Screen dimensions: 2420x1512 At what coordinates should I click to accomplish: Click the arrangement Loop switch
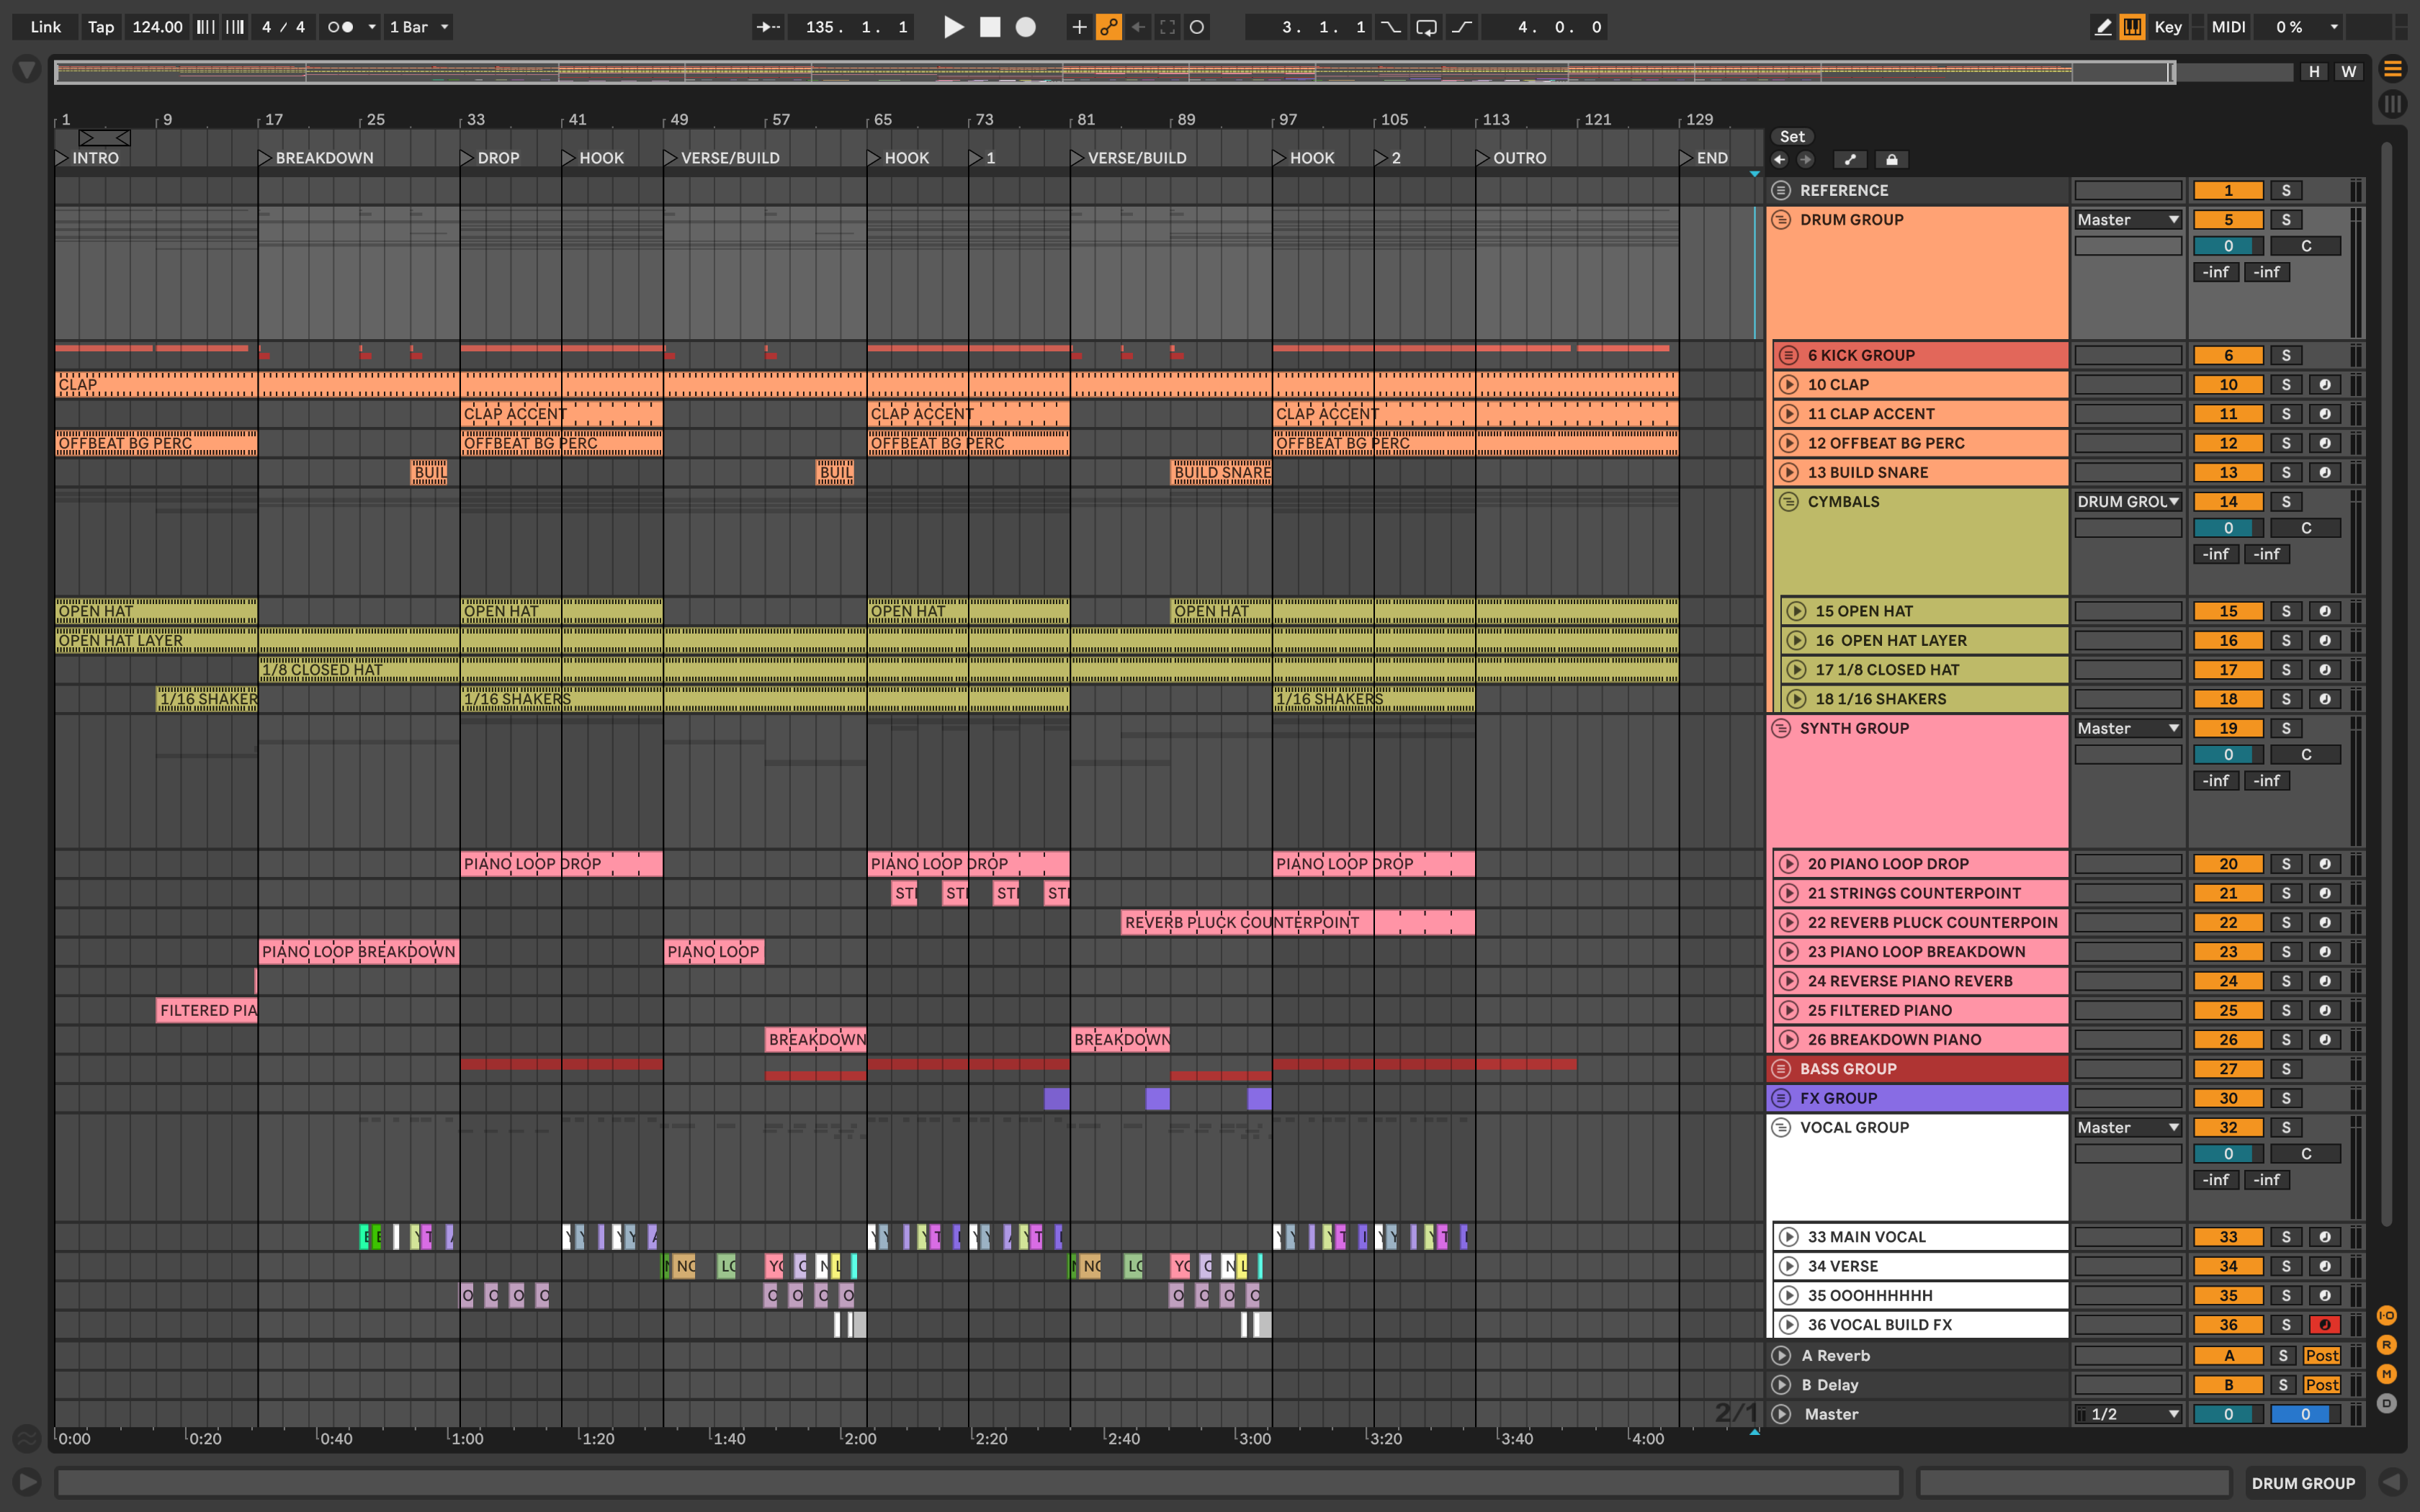click(1427, 27)
